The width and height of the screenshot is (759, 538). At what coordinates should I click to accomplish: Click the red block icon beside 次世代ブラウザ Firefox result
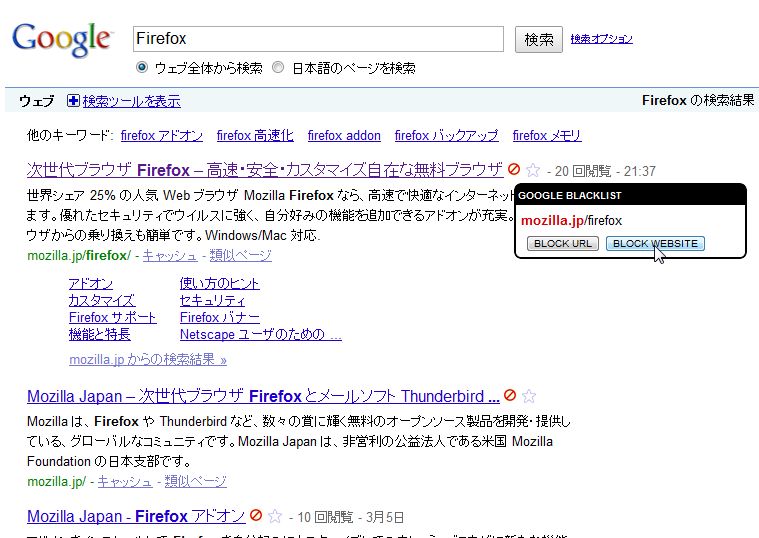click(x=514, y=169)
